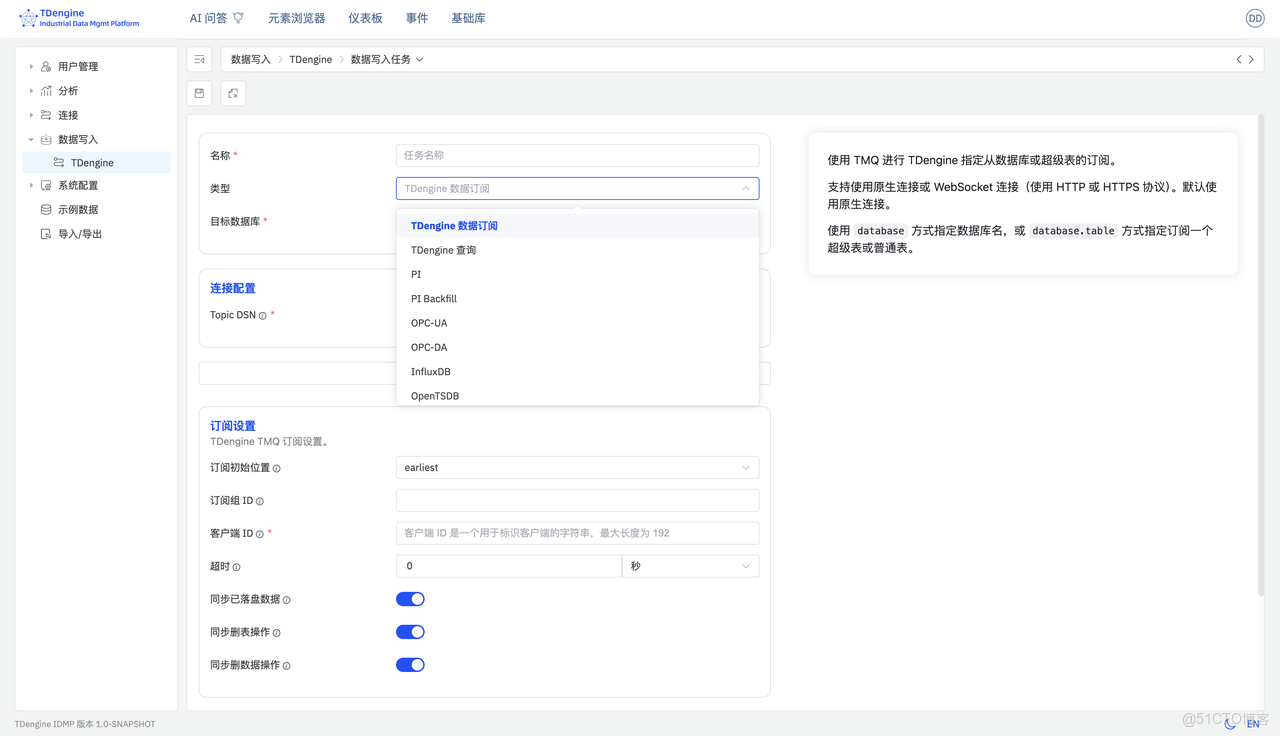Open the 基础库 top menu
The image size is (1280, 736).
point(468,18)
